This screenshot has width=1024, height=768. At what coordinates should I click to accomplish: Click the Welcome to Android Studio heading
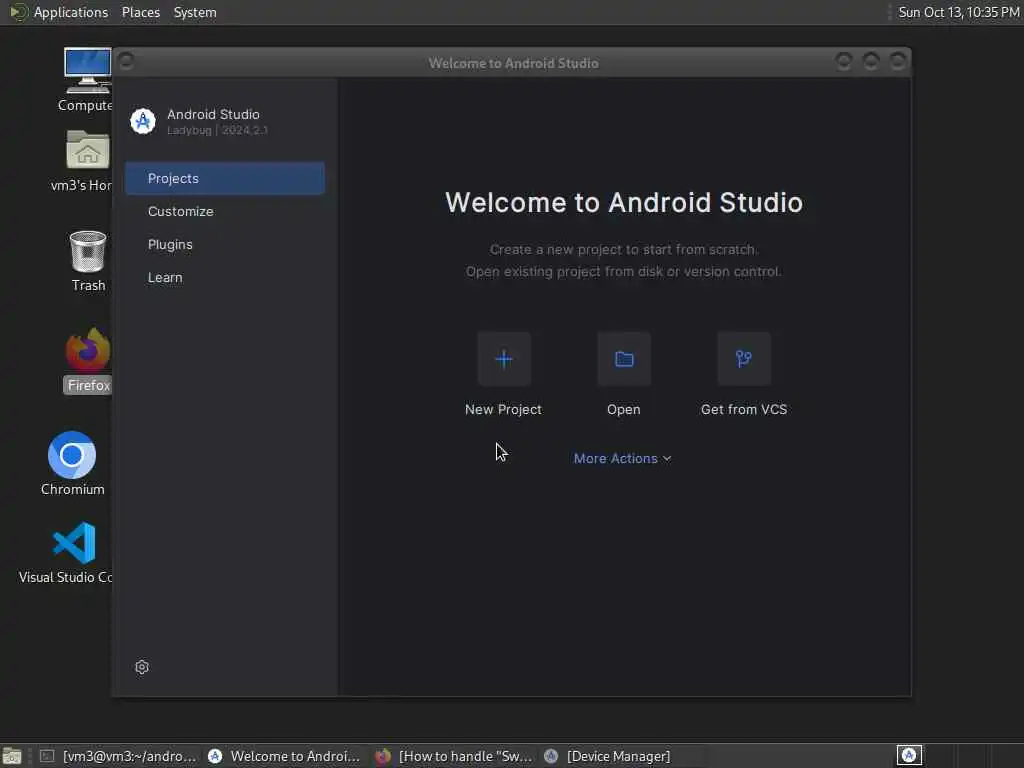(624, 202)
